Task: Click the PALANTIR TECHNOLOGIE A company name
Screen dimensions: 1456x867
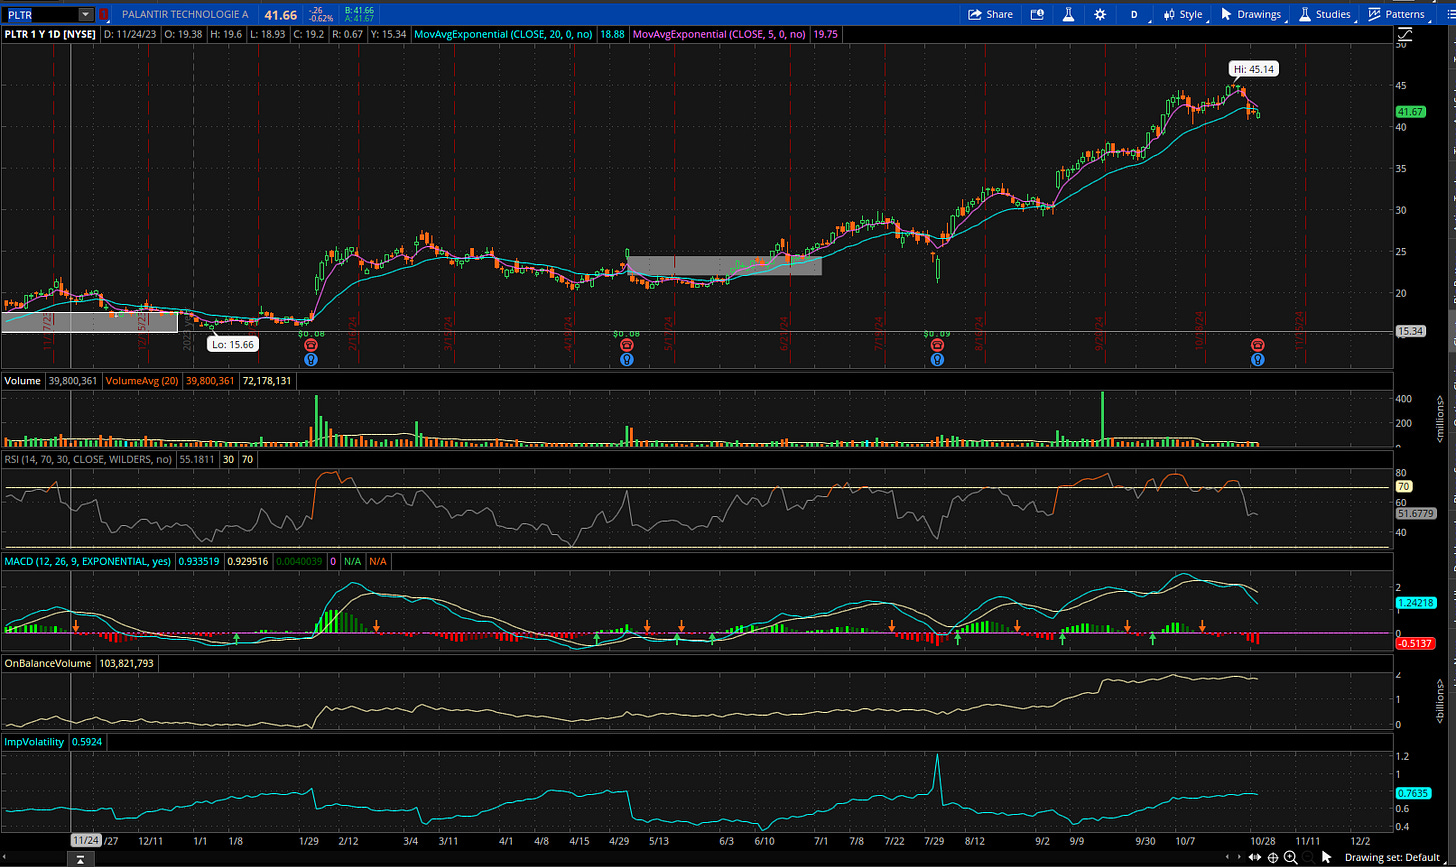Action: point(184,14)
